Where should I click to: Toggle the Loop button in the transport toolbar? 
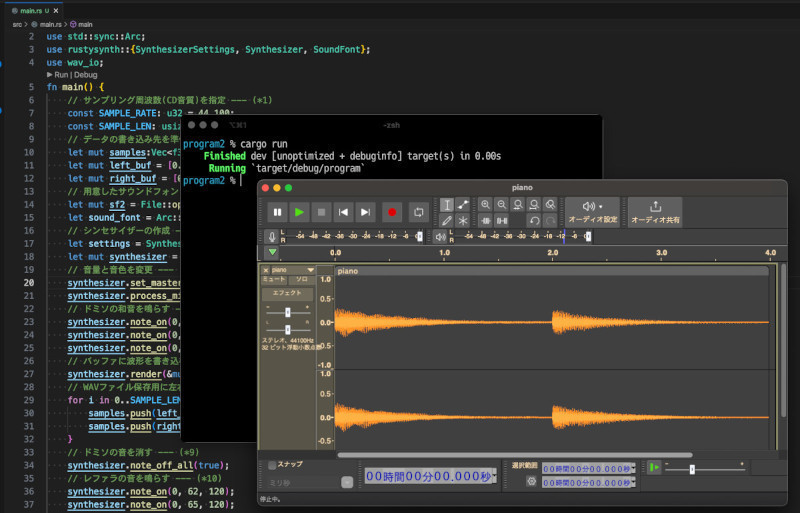(x=418, y=212)
